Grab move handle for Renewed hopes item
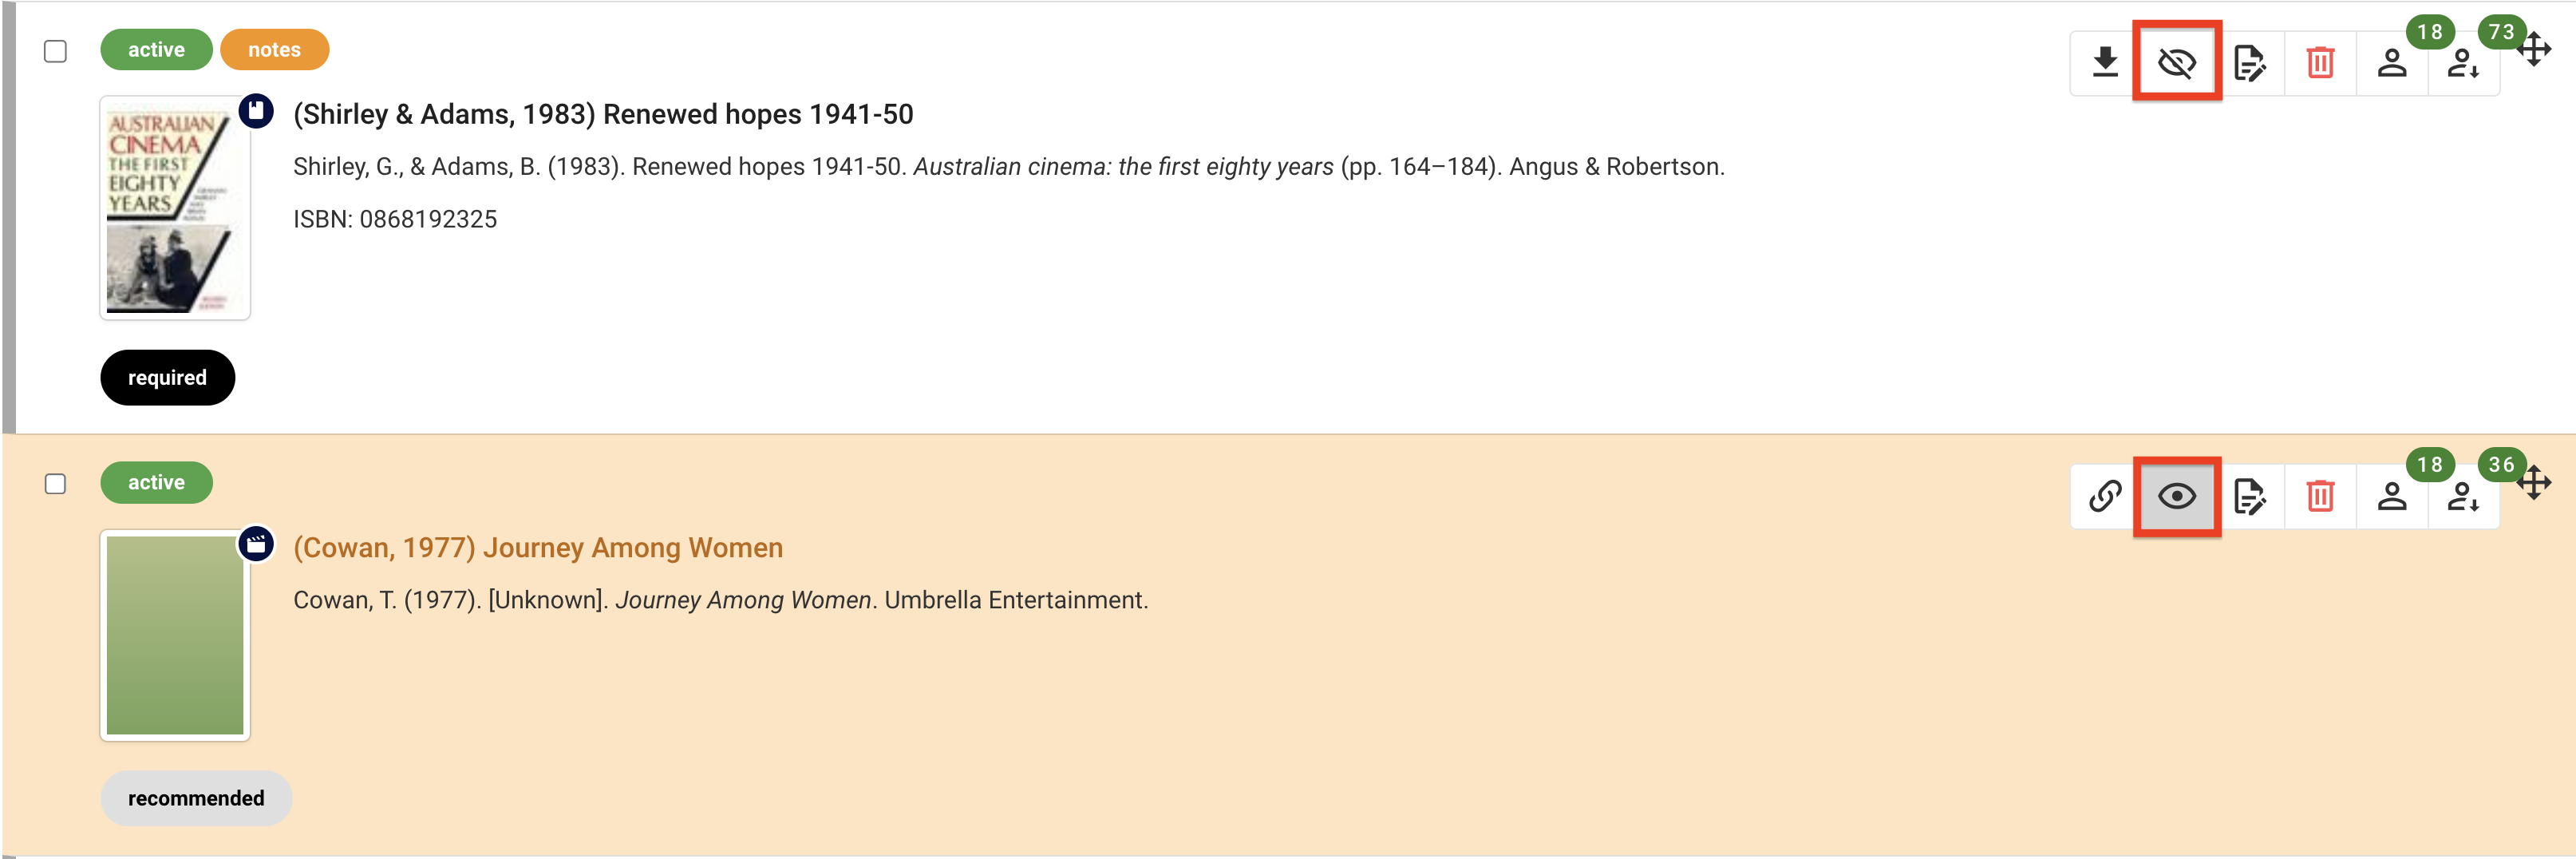 [x=2535, y=48]
